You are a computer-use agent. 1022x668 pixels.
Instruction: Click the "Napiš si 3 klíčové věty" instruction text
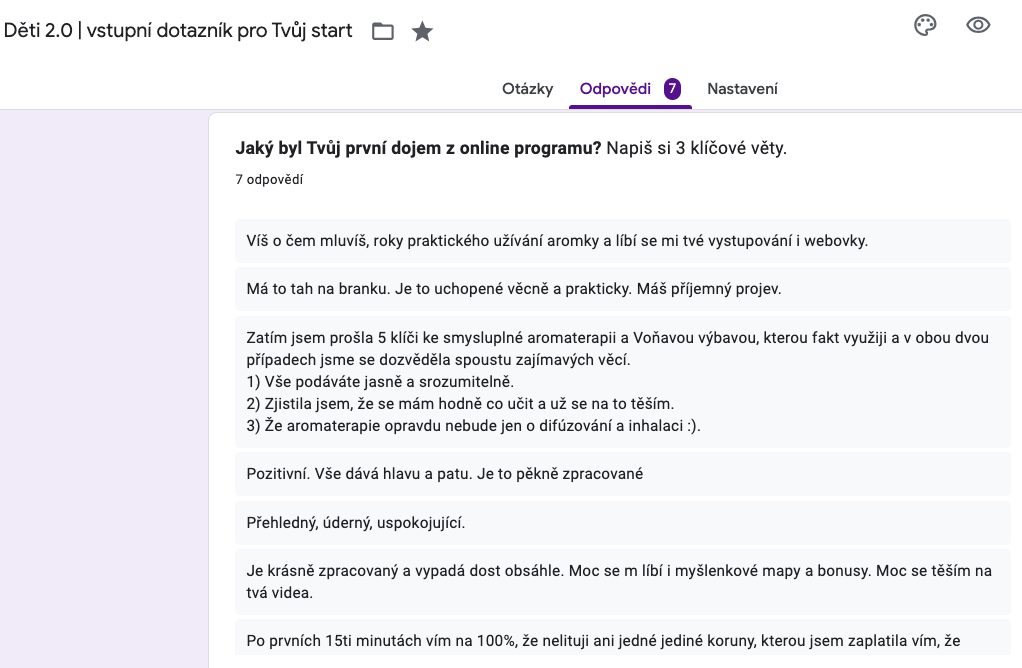(697, 149)
